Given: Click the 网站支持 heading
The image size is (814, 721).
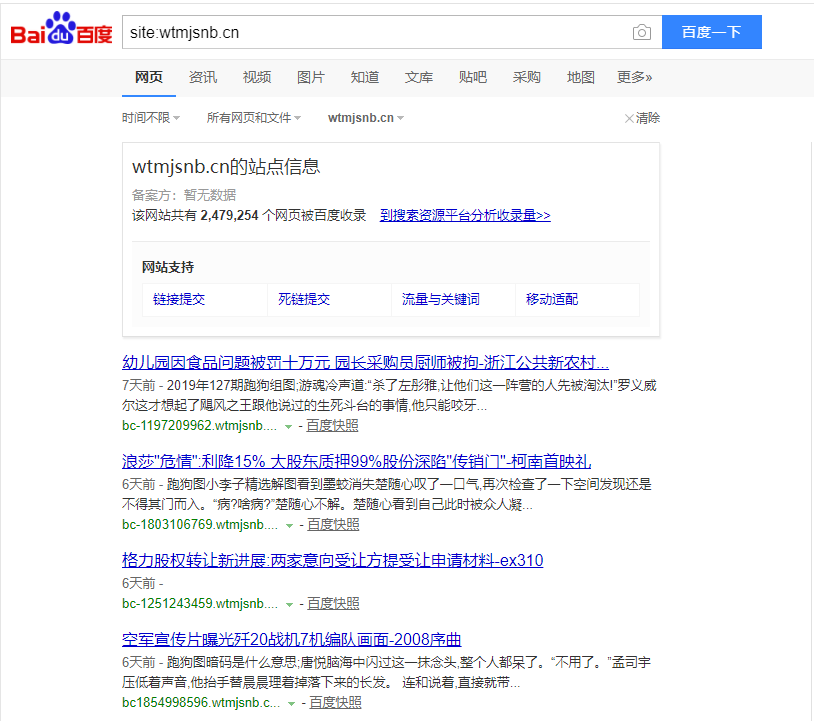Looking at the screenshot, I should click(x=168, y=267).
